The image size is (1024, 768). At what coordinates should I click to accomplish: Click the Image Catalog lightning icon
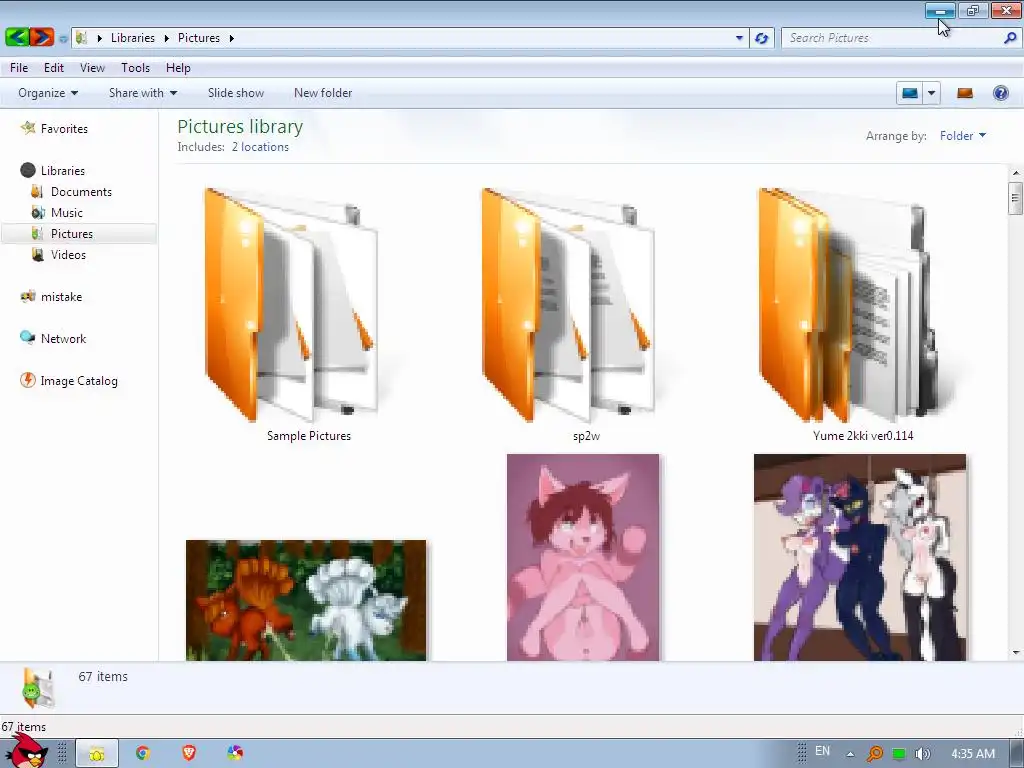27,380
